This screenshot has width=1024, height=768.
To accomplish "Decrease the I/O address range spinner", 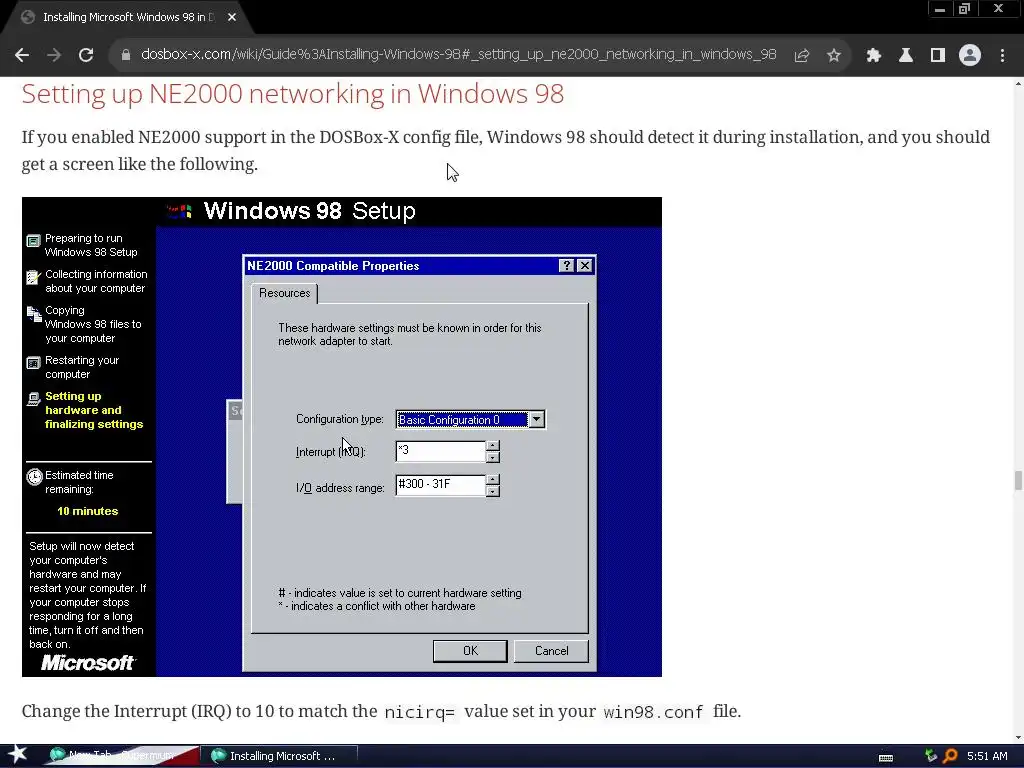I will click(493, 491).
